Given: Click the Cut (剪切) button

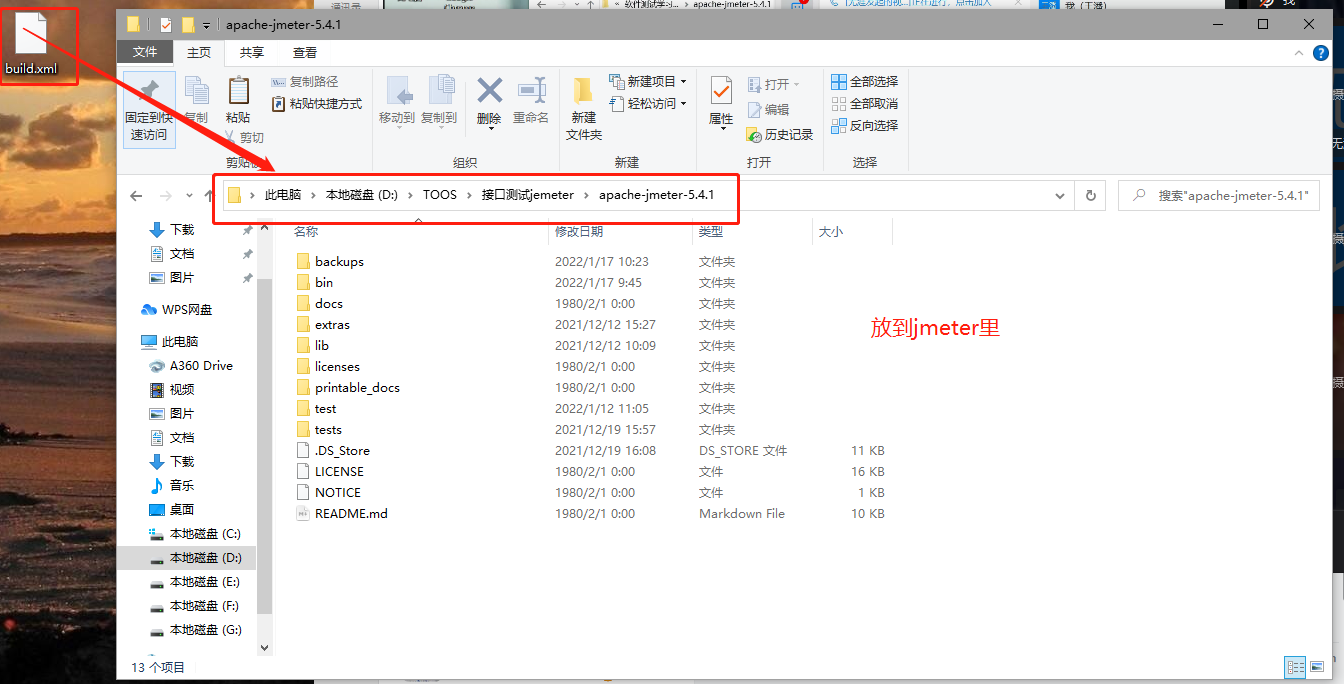Looking at the screenshot, I should pyautogui.click(x=245, y=138).
